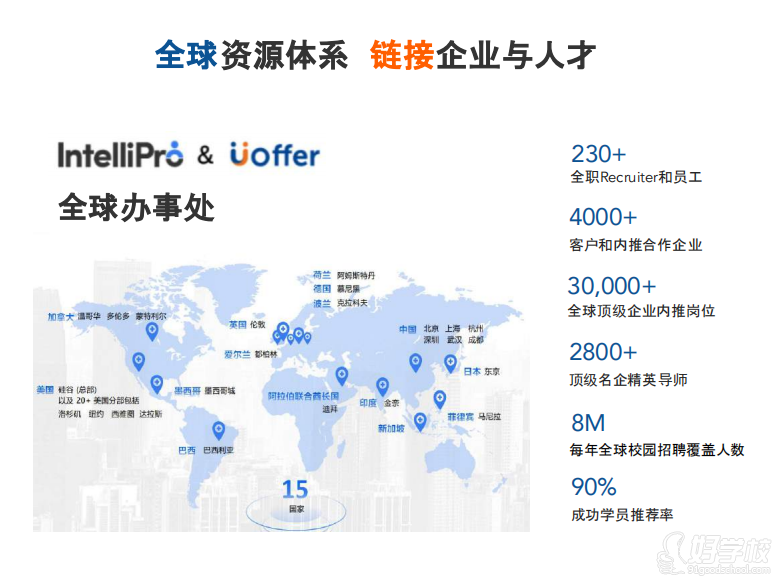784x587 pixels.
Task: Select the Japan map pin
Action: [x=450, y=362]
